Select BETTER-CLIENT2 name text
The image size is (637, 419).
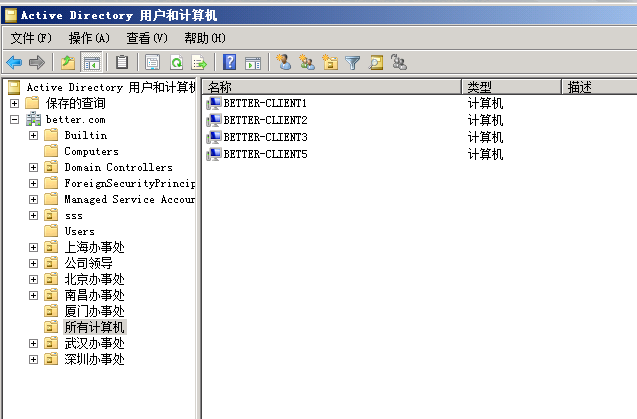tap(265, 120)
